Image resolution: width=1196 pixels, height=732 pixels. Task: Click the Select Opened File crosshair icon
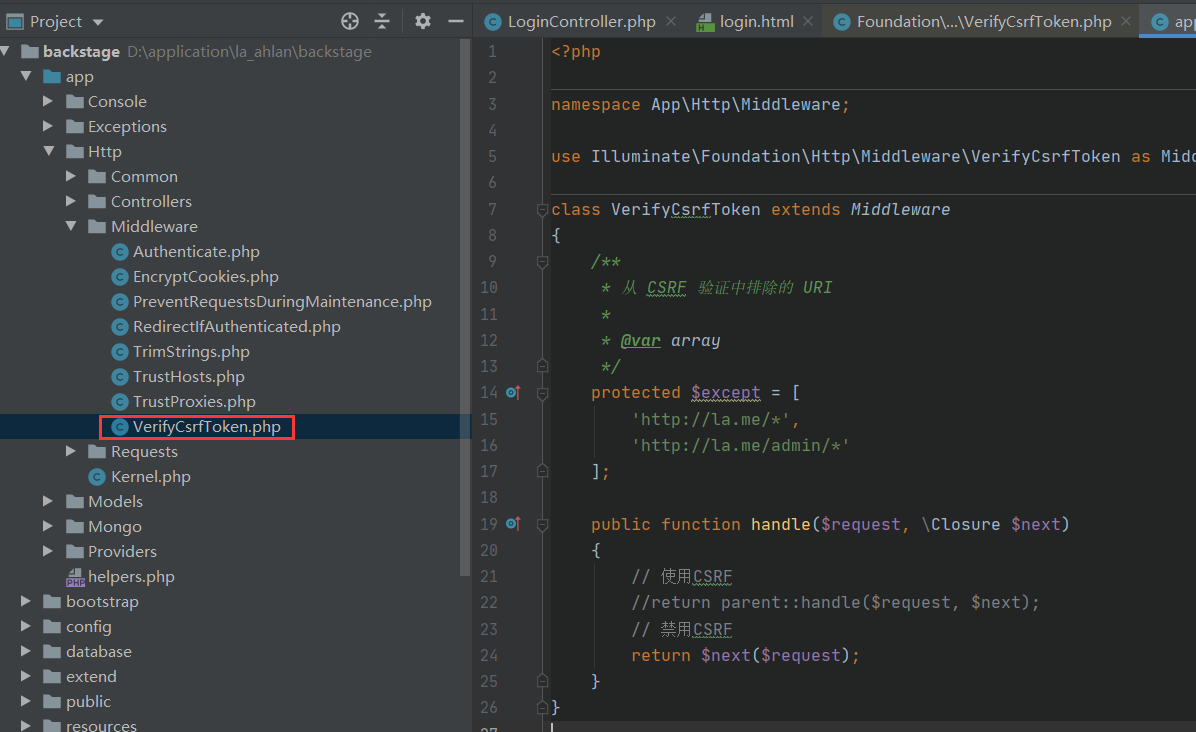tap(349, 20)
